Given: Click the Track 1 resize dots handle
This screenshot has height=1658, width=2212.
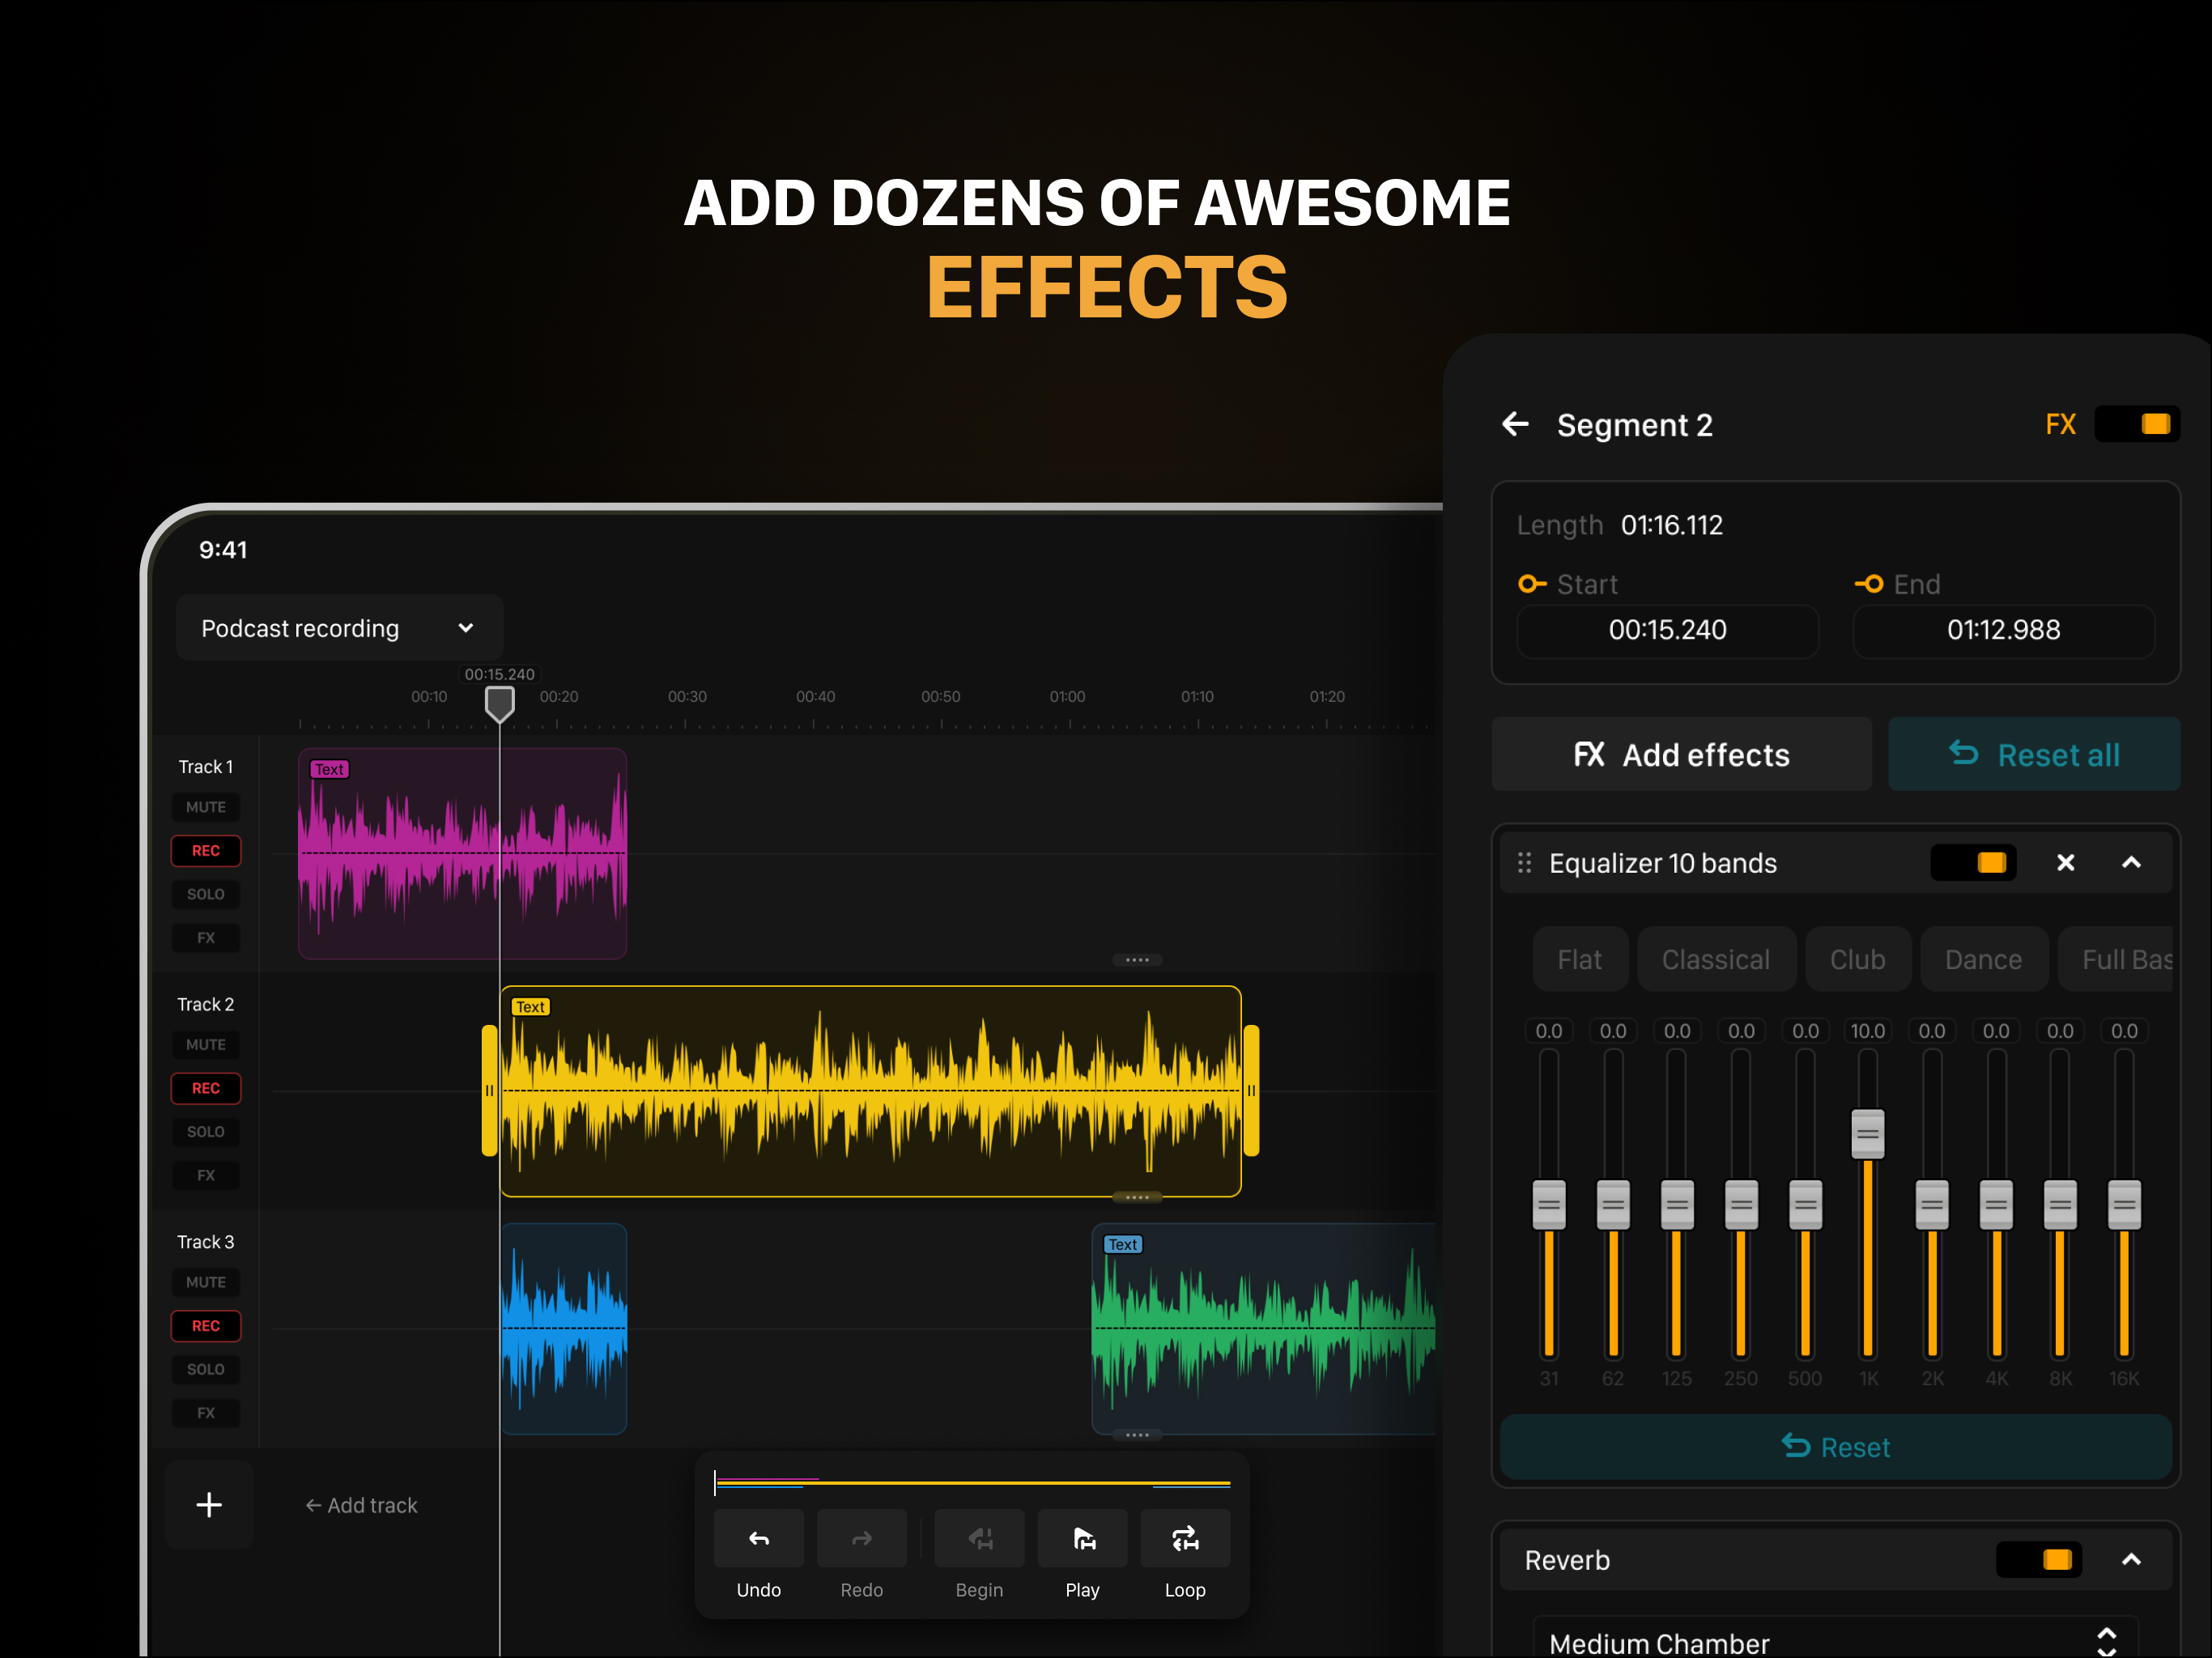Looking at the screenshot, I should (1137, 960).
